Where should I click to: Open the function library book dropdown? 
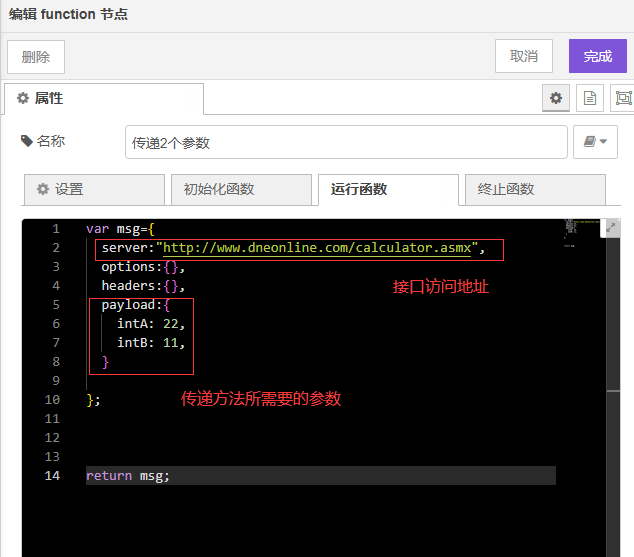(x=595, y=142)
